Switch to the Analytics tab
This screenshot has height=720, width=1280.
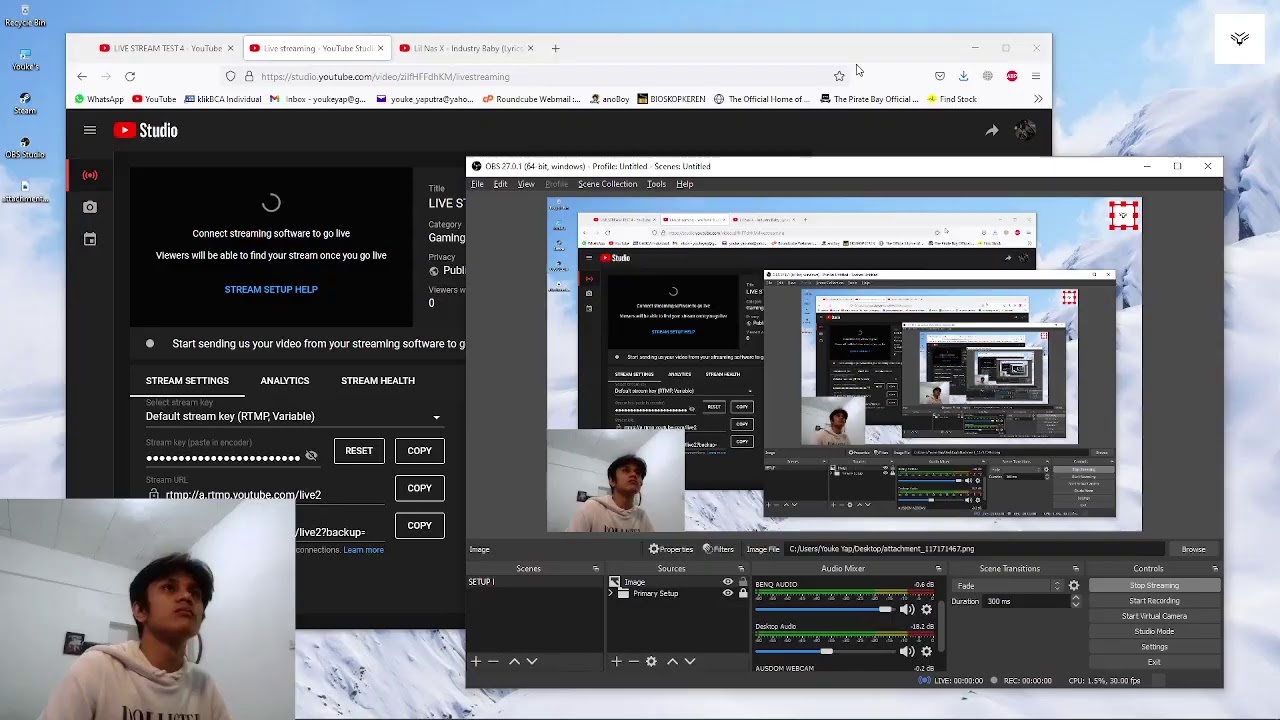coord(285,381)
